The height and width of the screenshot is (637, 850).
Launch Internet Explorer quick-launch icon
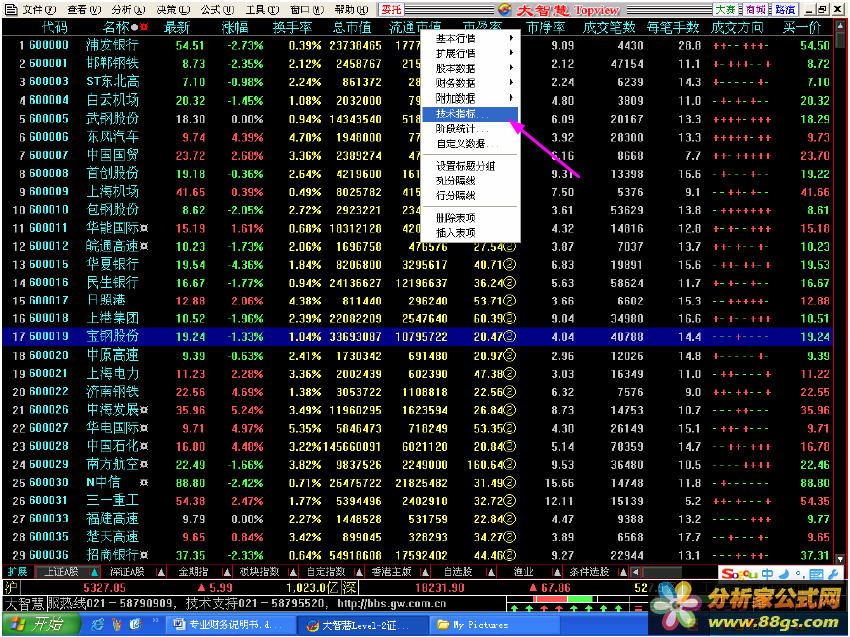click(x=97, y=625)
